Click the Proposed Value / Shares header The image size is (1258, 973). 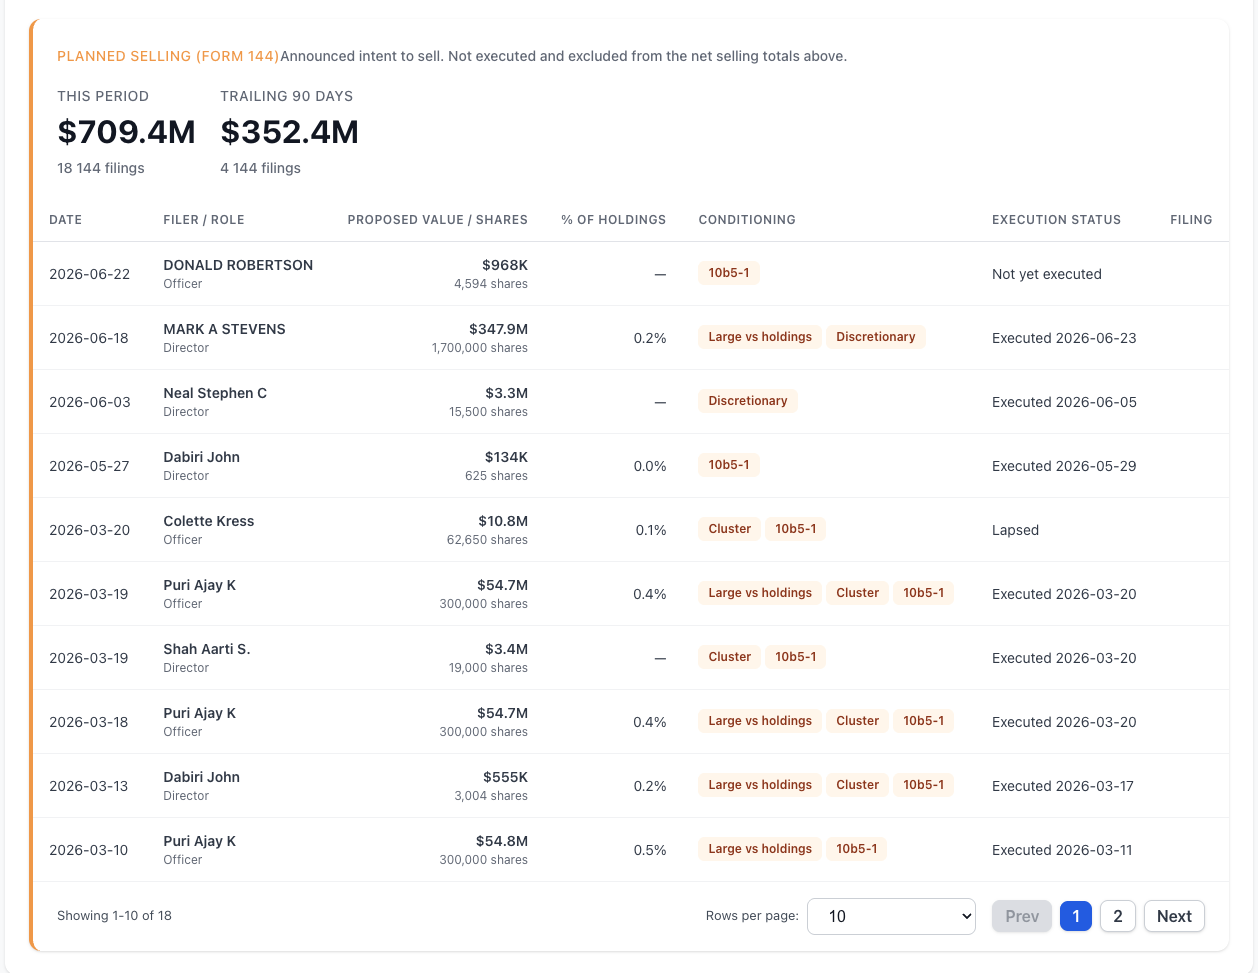coord(437,220)
